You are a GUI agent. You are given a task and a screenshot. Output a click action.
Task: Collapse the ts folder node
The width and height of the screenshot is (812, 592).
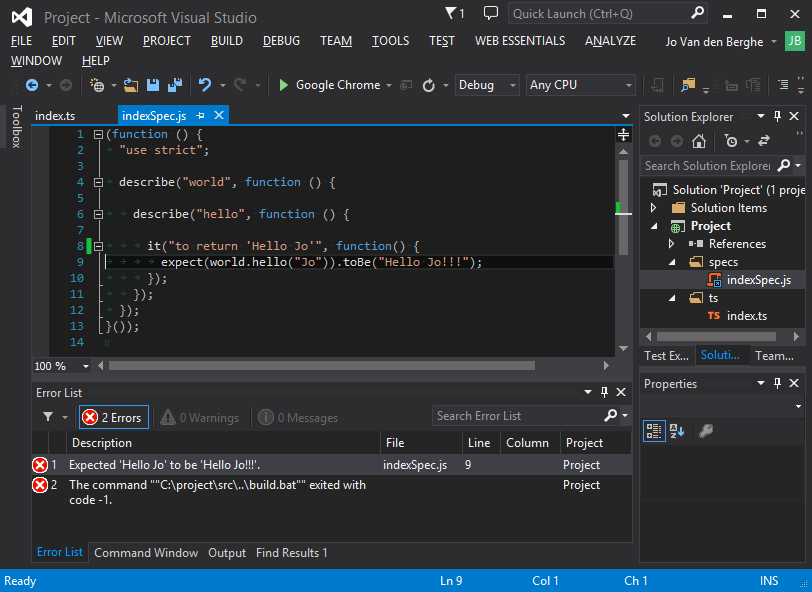[x=672, y=298]
